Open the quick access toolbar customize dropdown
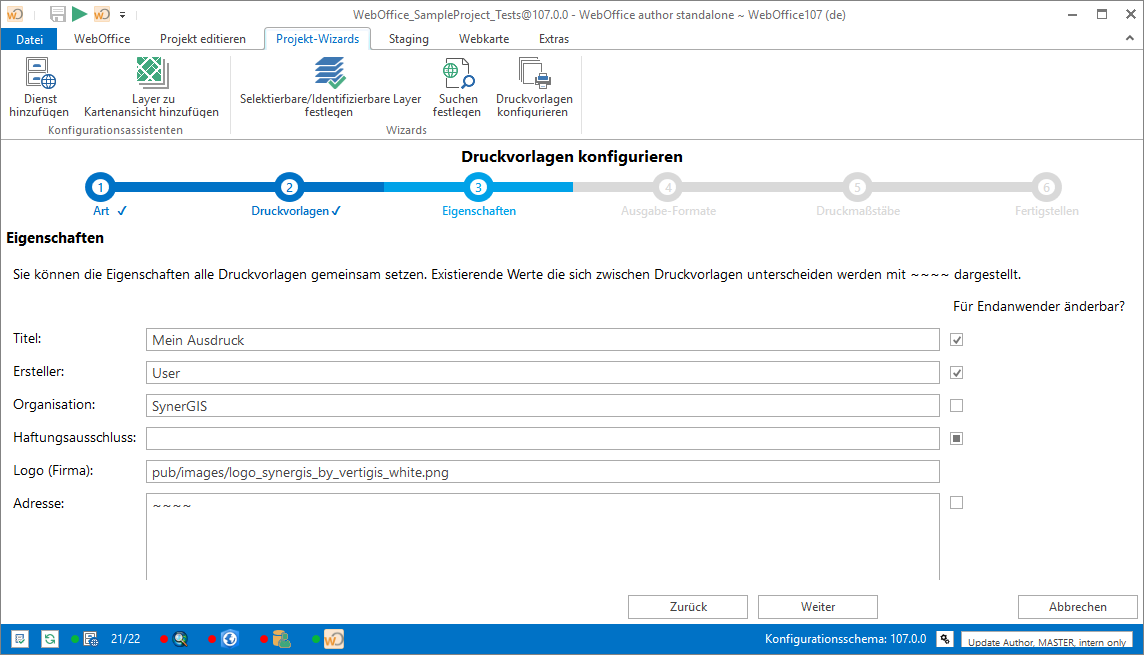 tap(122, 15)
